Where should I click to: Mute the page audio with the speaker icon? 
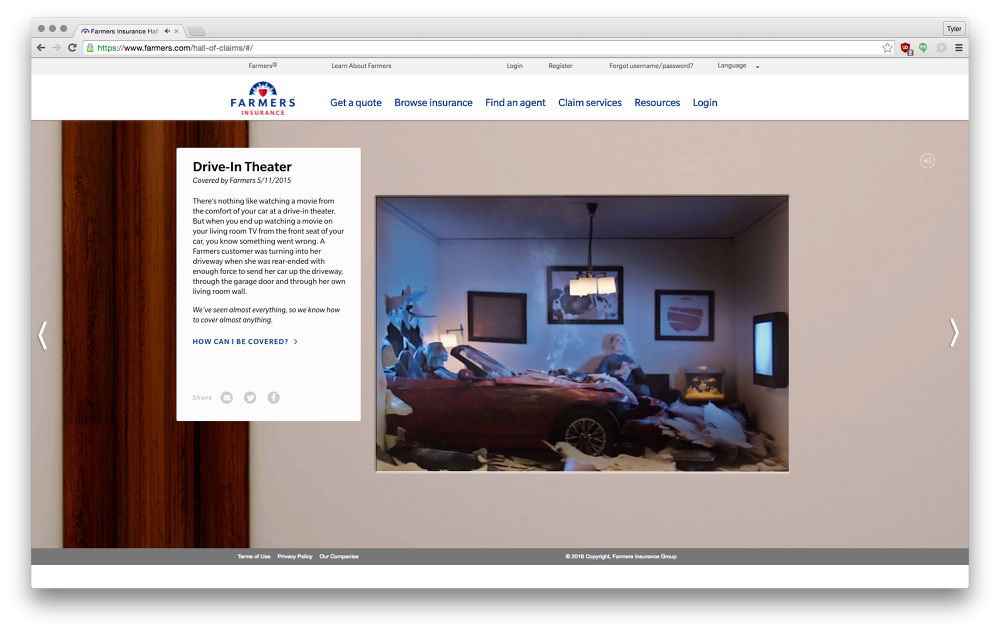pyautogui.click(x=927, y=160)
